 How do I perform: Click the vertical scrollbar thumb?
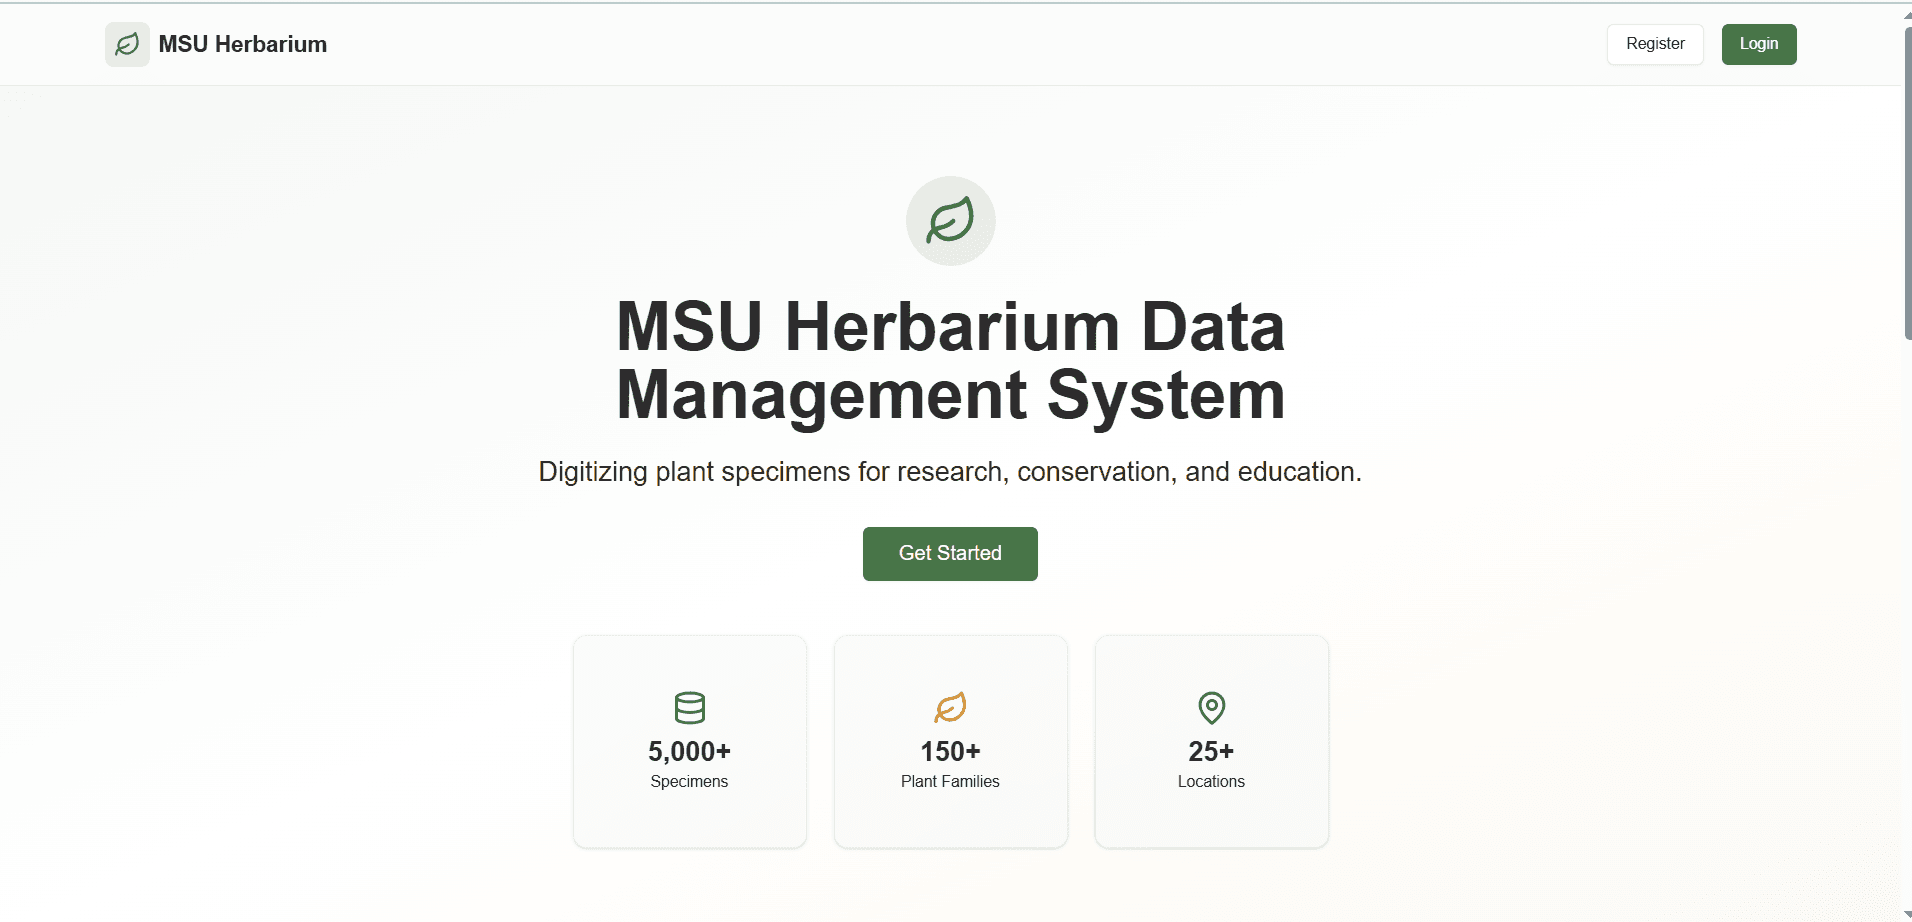[1907, 185]
